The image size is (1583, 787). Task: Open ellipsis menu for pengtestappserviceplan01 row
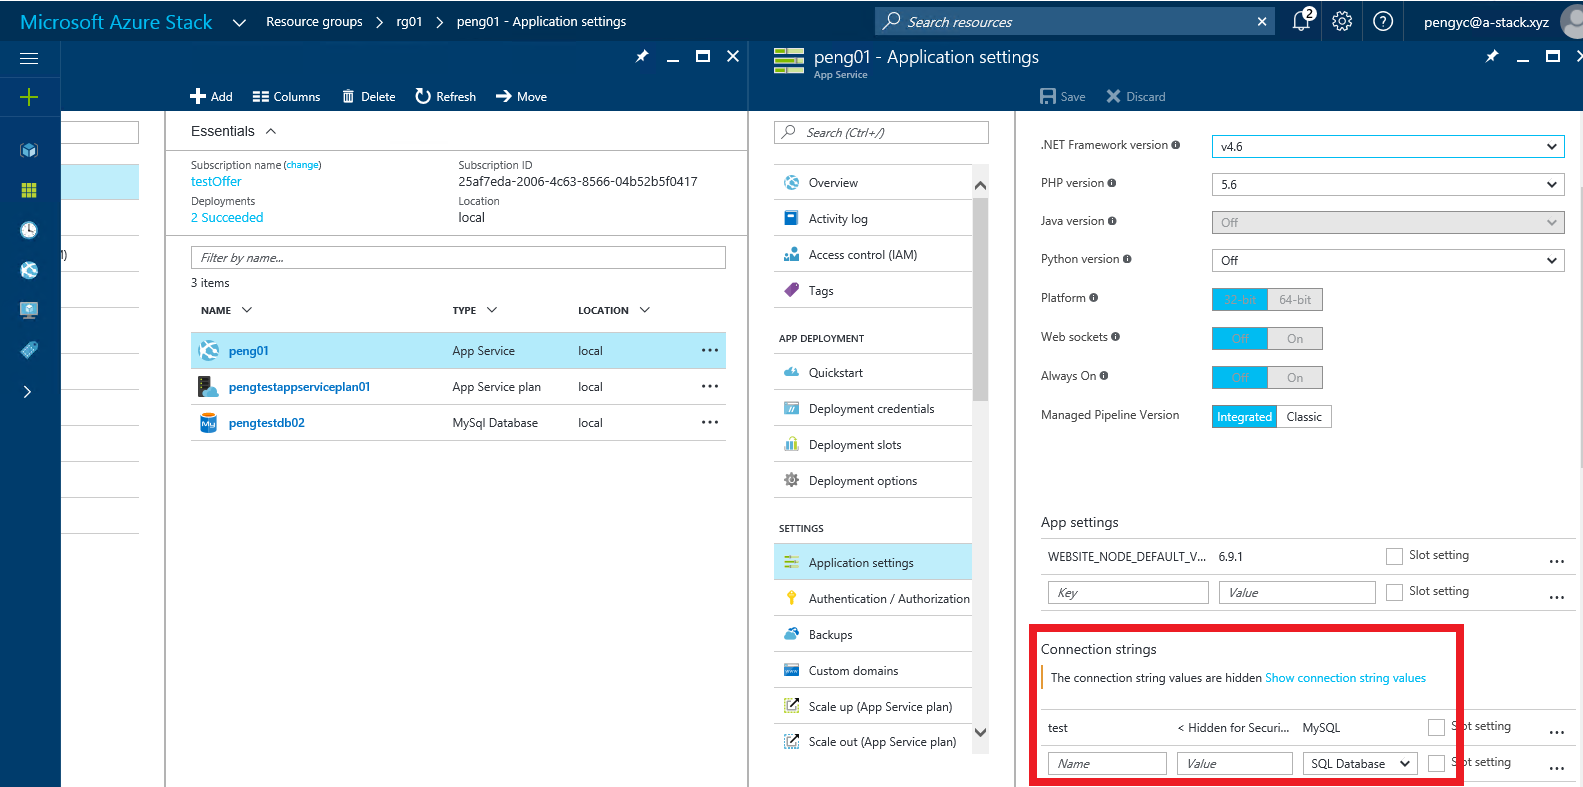click(710, 386)
